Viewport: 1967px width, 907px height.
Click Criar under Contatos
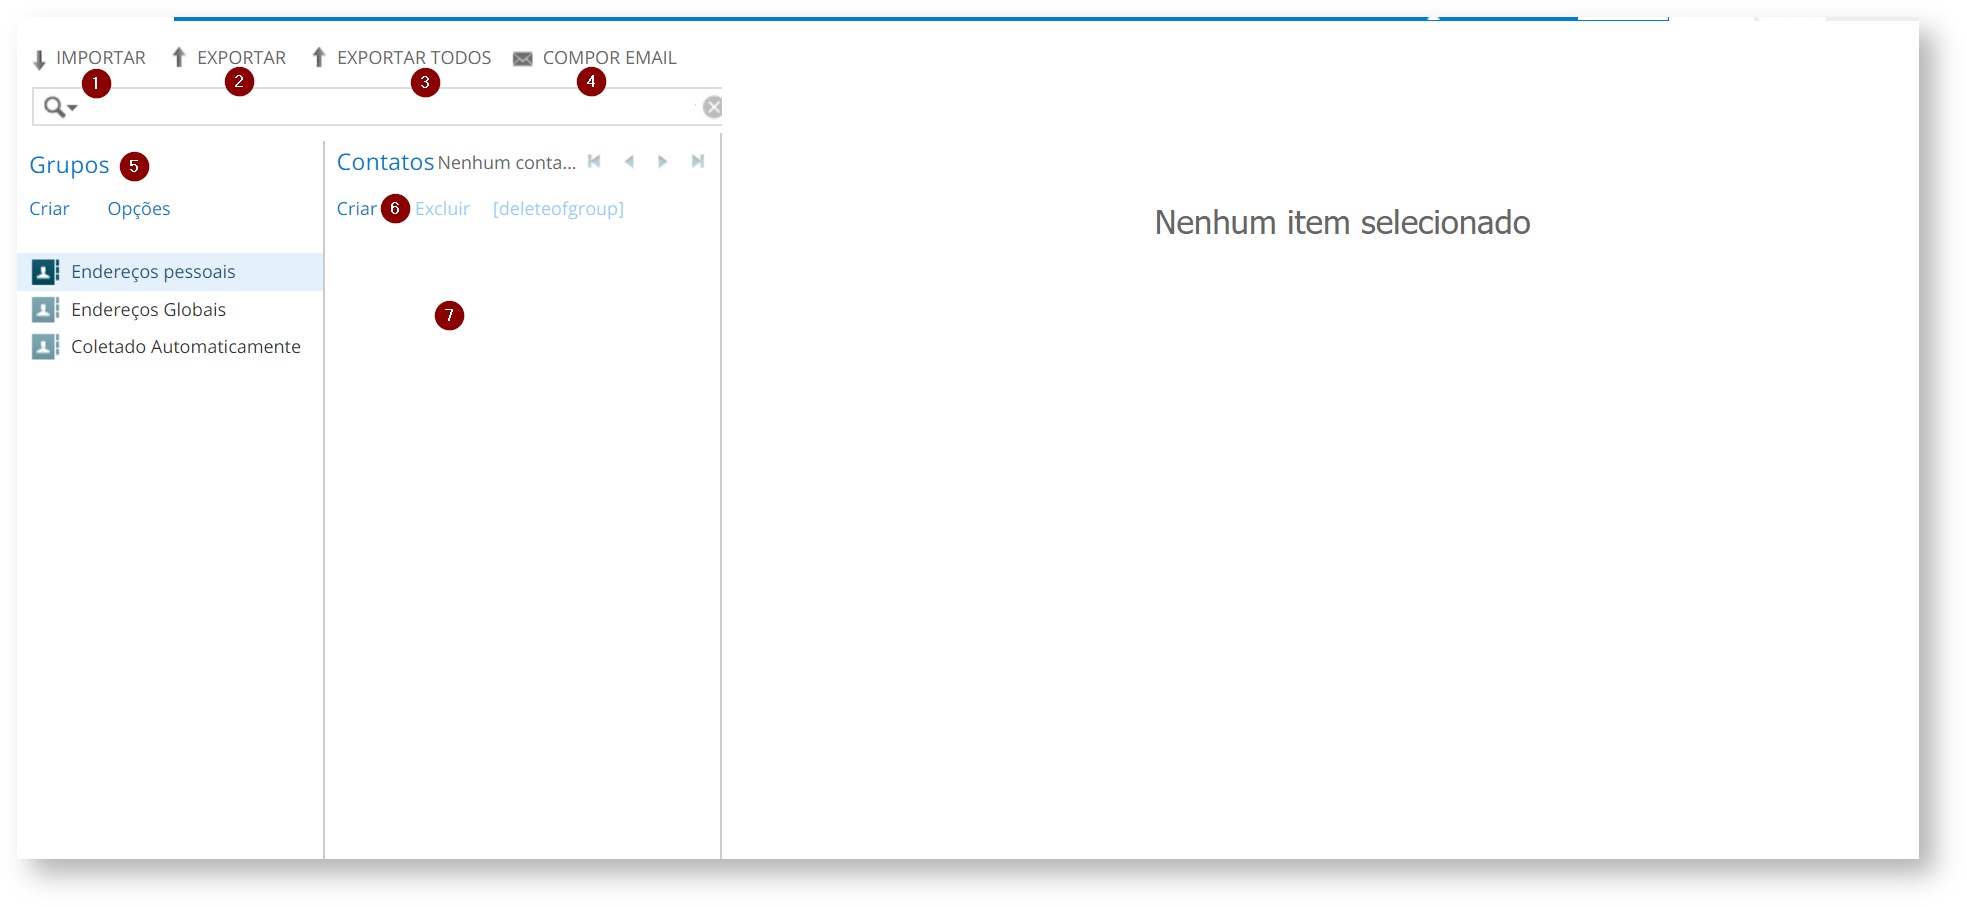pyautogui.click(x=356, y=209)
